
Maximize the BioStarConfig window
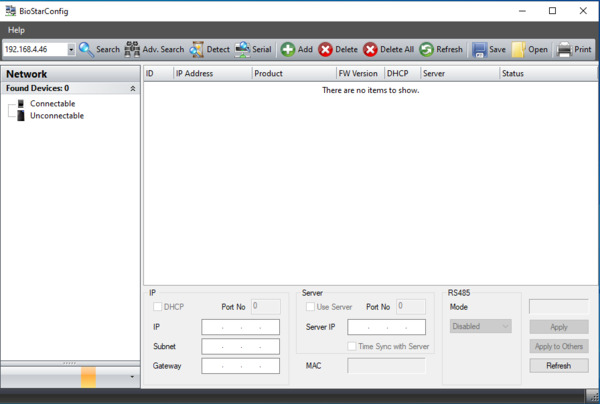[552, 11]
